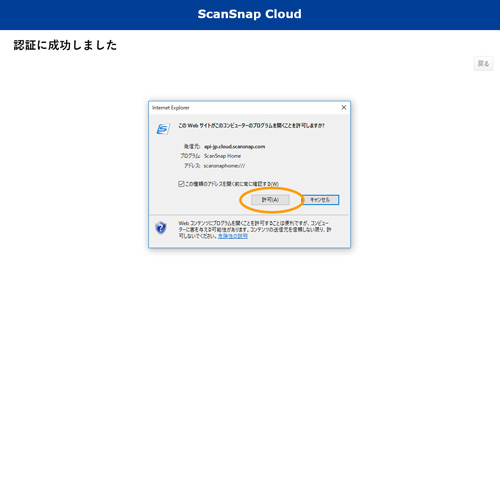
Task: Click the api-jp.cloud.scansnap.com sender text
Action: [x=234, y=146]
